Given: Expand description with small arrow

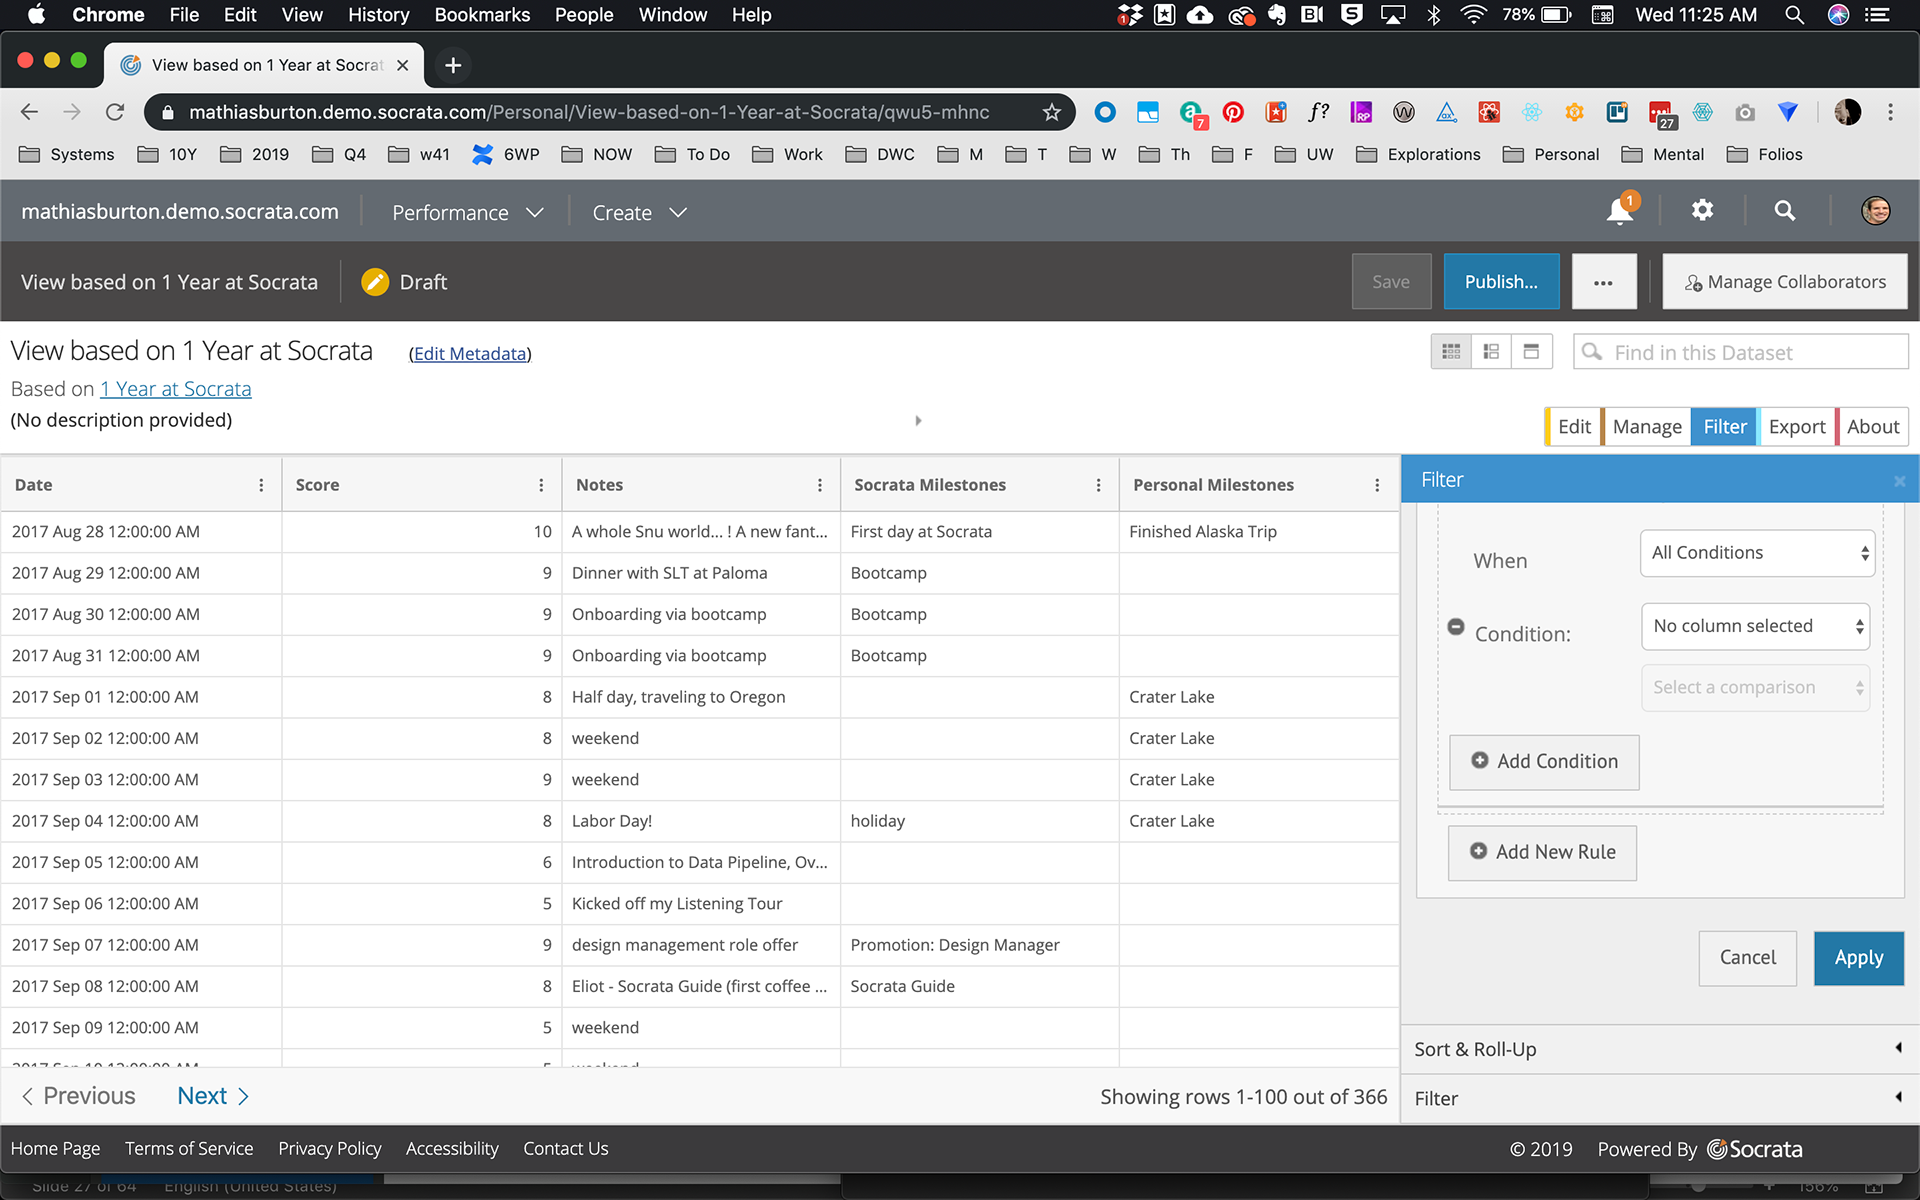Looking at the screenshot, I should click(918, 420).
